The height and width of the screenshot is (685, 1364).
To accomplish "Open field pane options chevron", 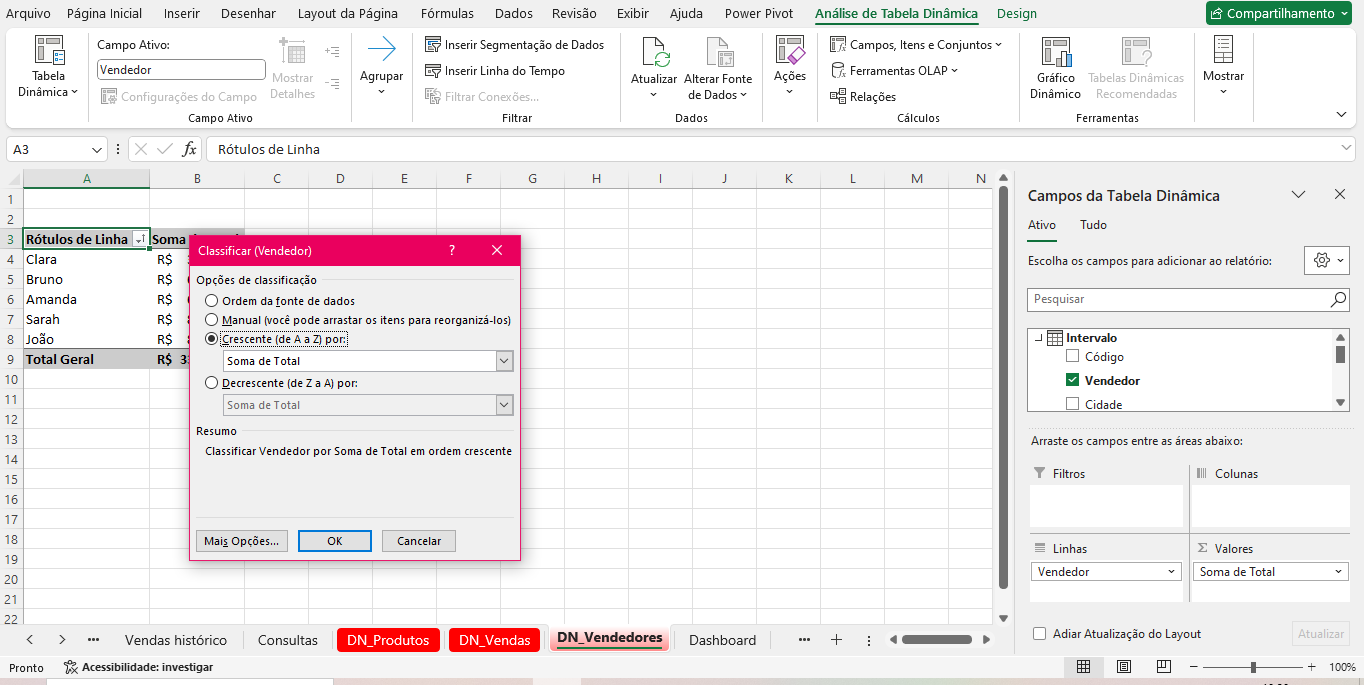I will (x=1298, y=195).
